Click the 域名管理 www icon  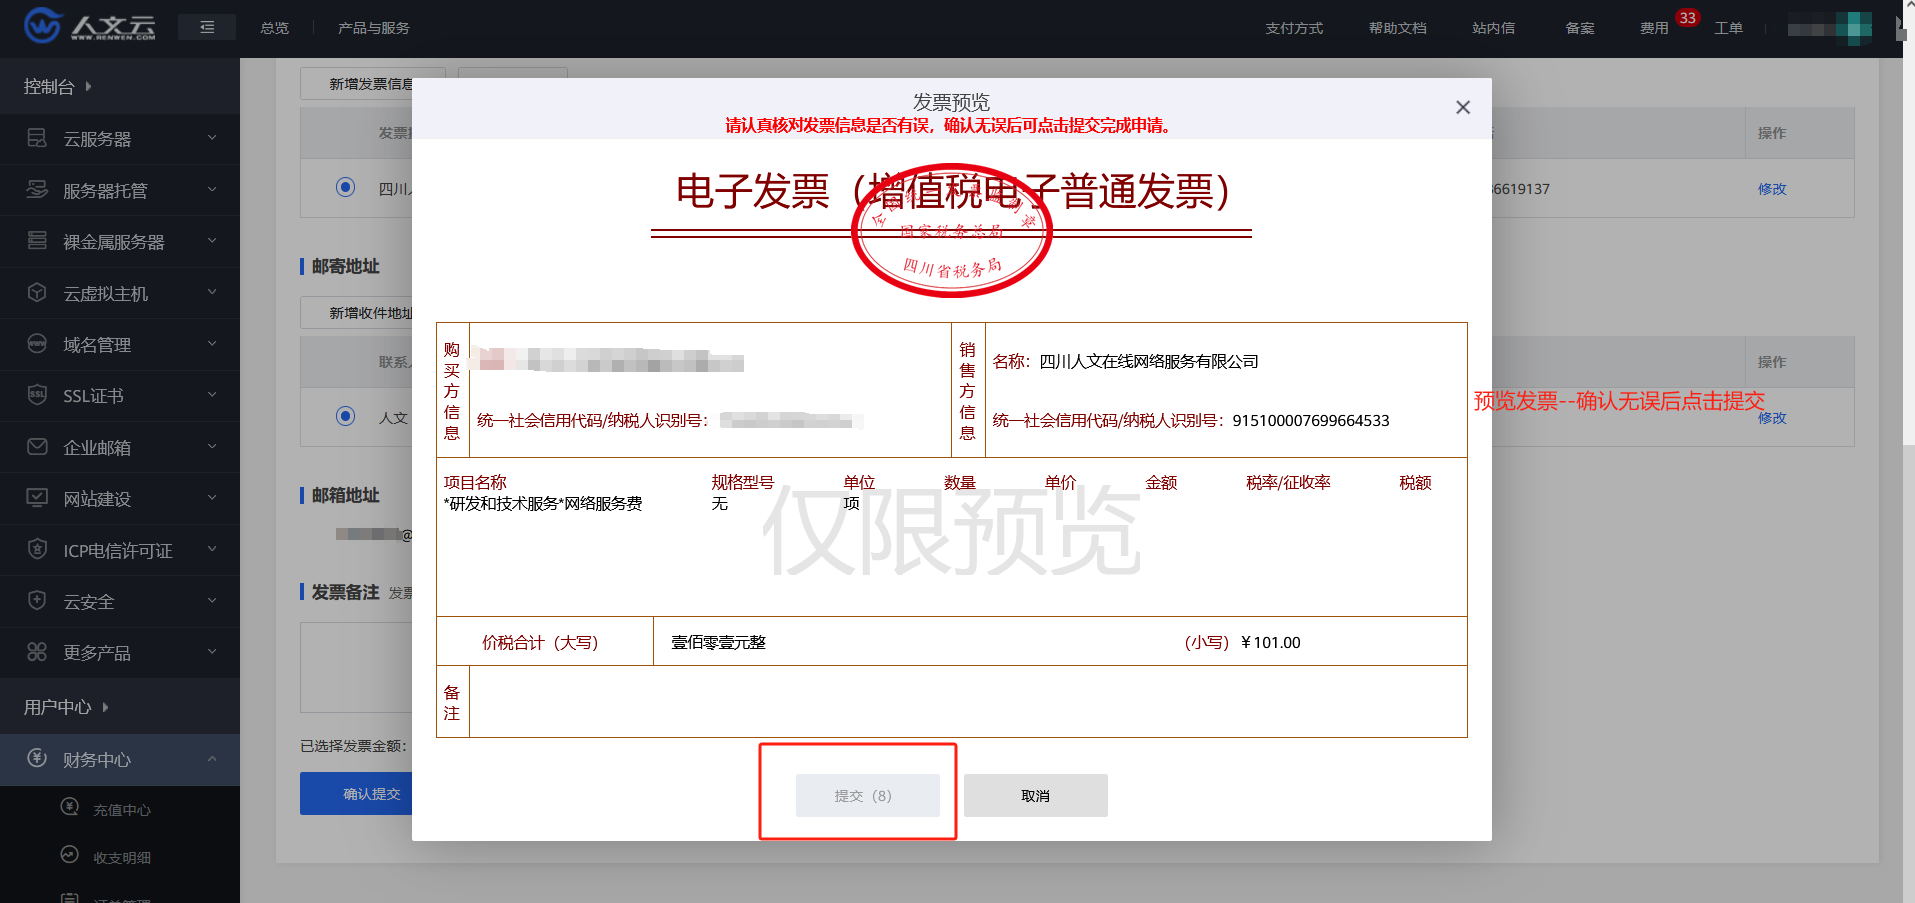coord(37,344)
